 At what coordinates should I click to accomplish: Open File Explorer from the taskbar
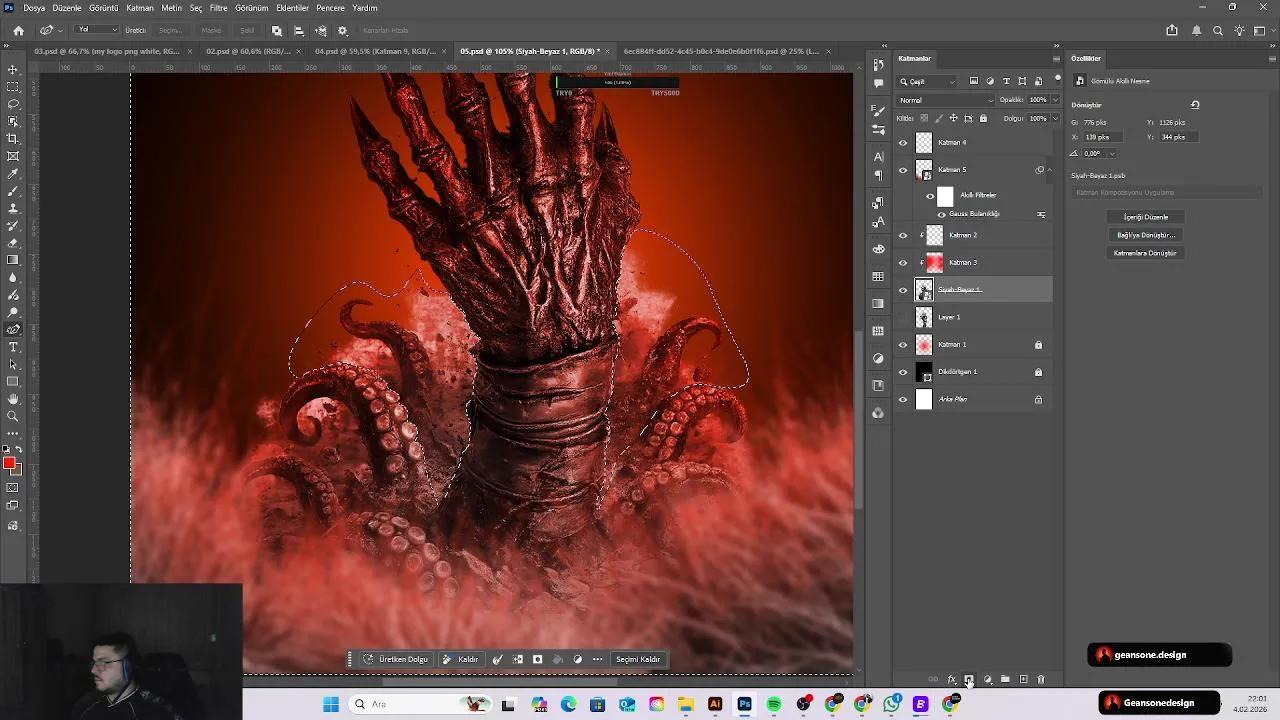686,704
